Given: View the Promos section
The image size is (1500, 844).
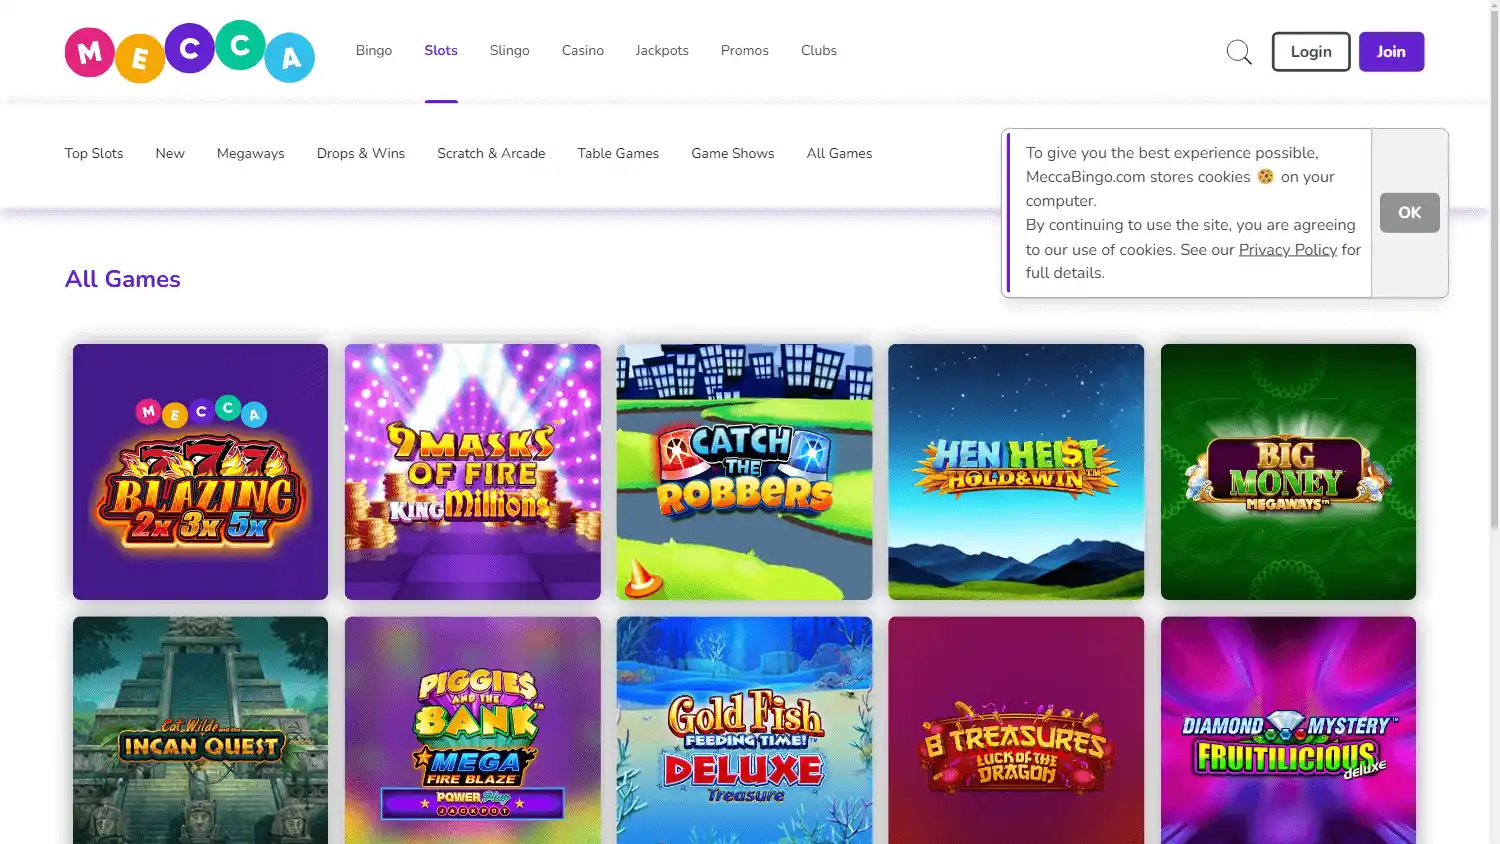Looking at the screenshot, I should point(745,50).
